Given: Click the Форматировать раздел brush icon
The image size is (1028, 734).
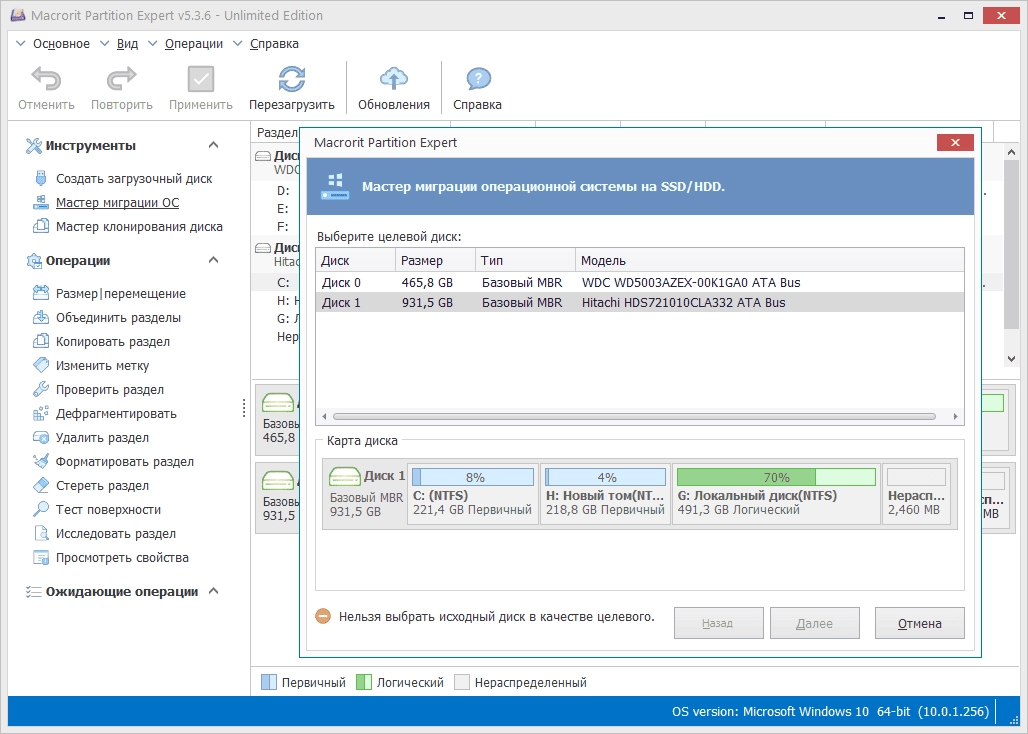Looking at the screenshot, I should coord(41,461).
